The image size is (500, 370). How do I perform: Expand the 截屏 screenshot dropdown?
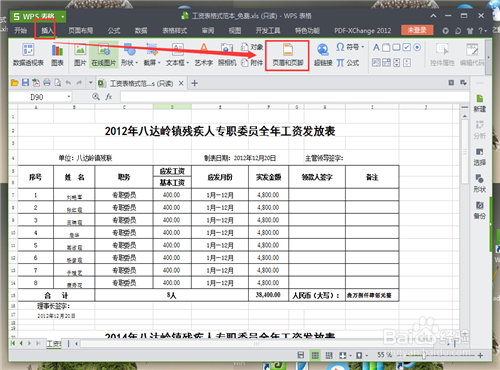[159, 63]
